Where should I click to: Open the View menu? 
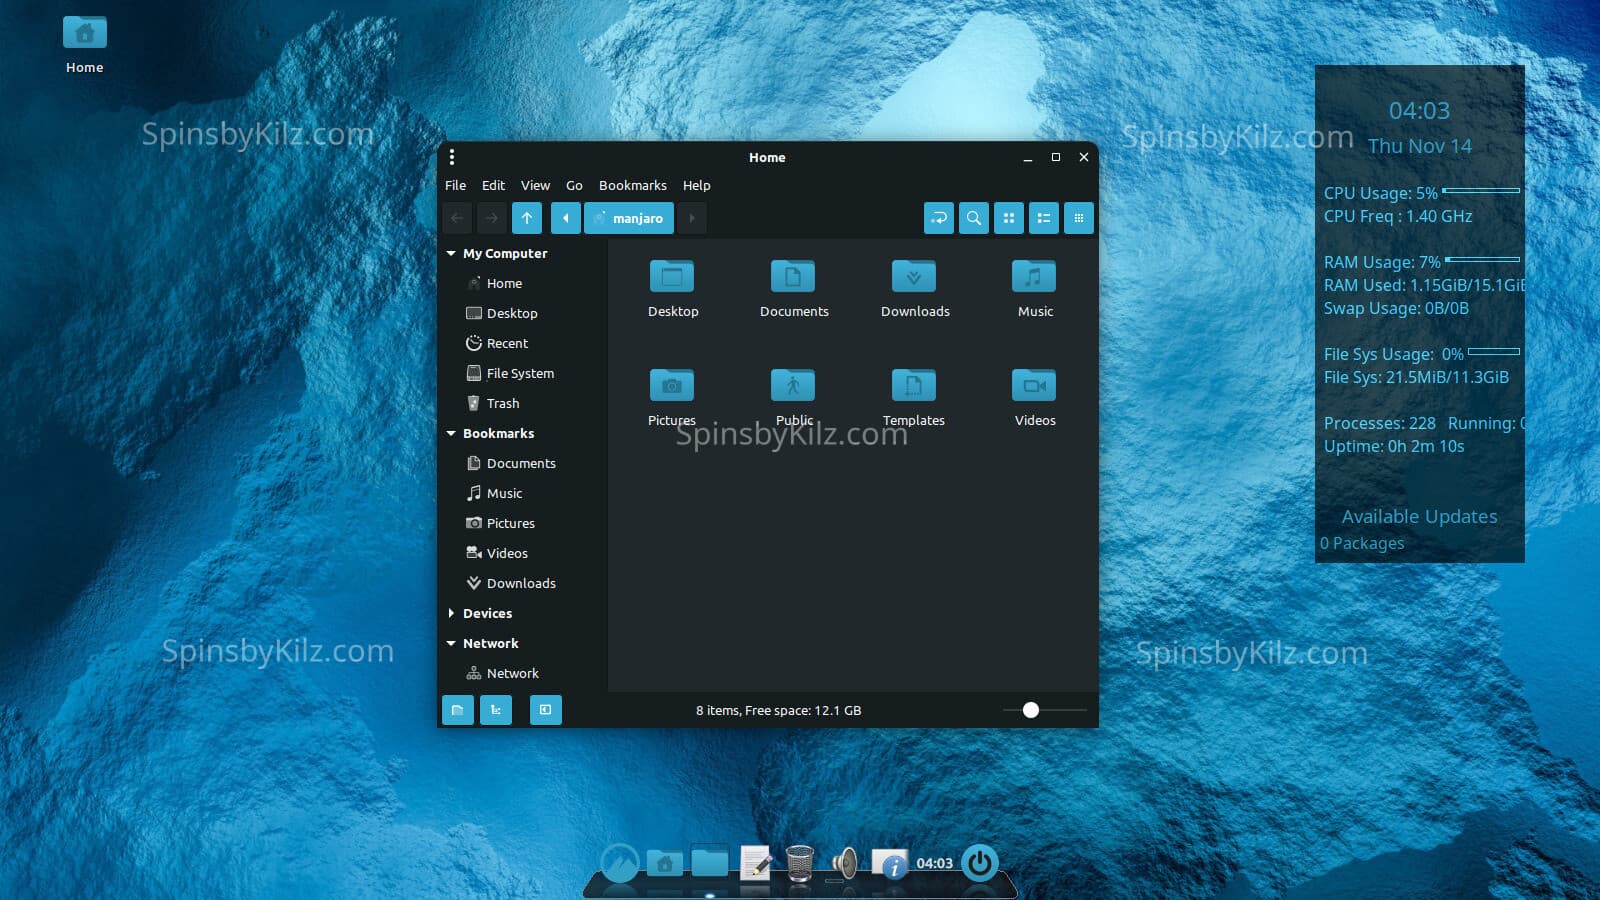(x=535, y=186)
